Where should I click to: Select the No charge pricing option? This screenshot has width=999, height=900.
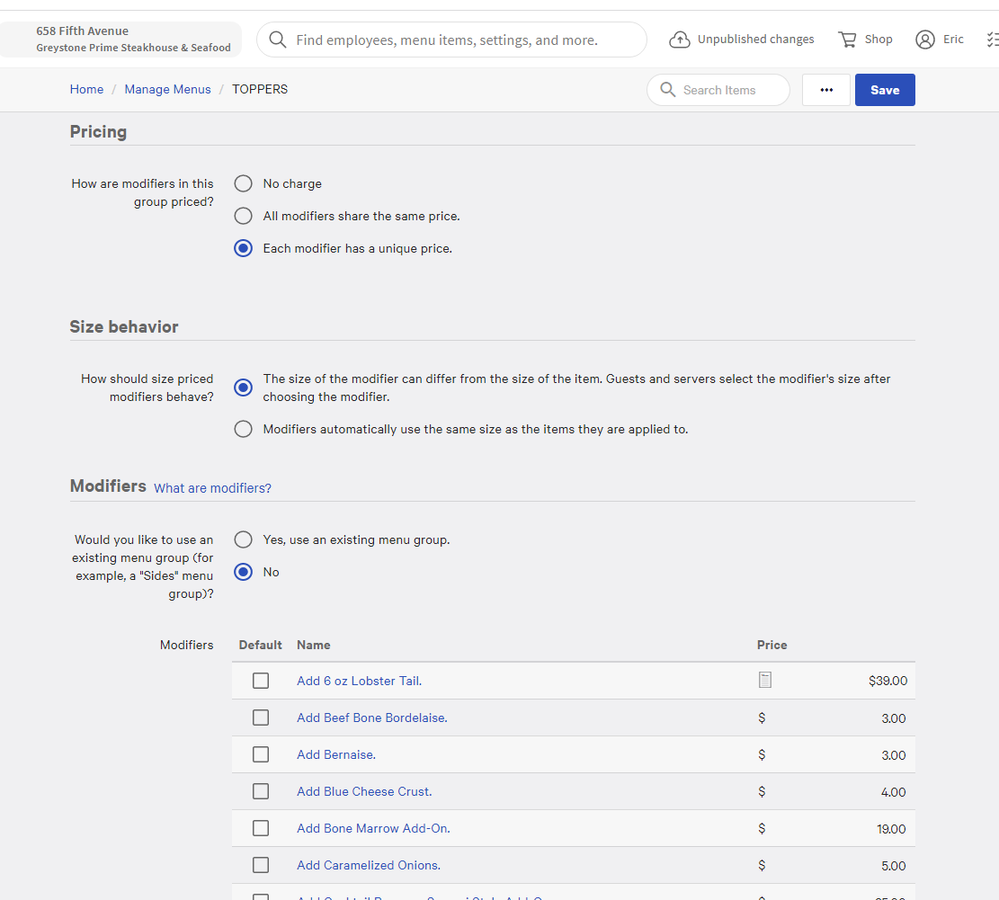(x=243, y=184)
